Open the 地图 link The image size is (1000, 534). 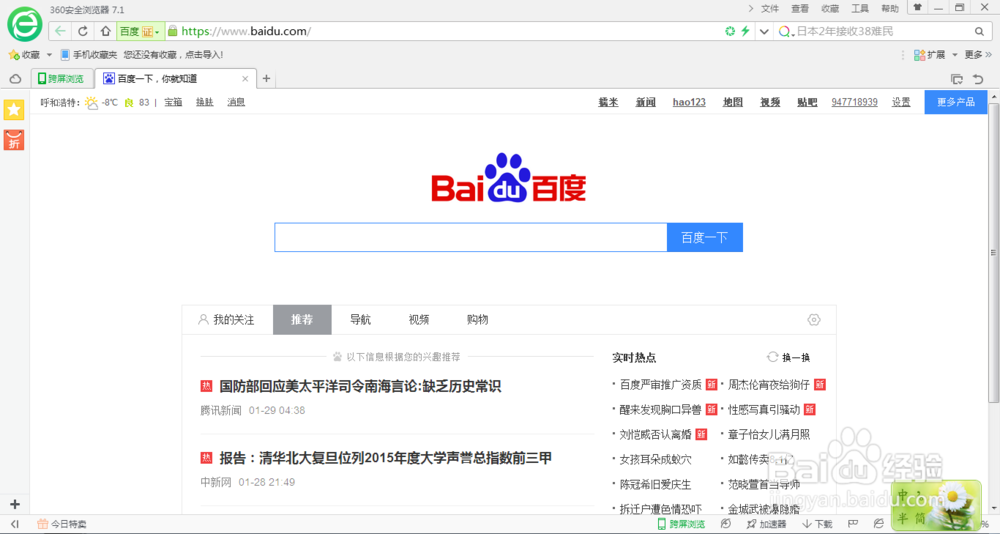[x=733, y=102]
